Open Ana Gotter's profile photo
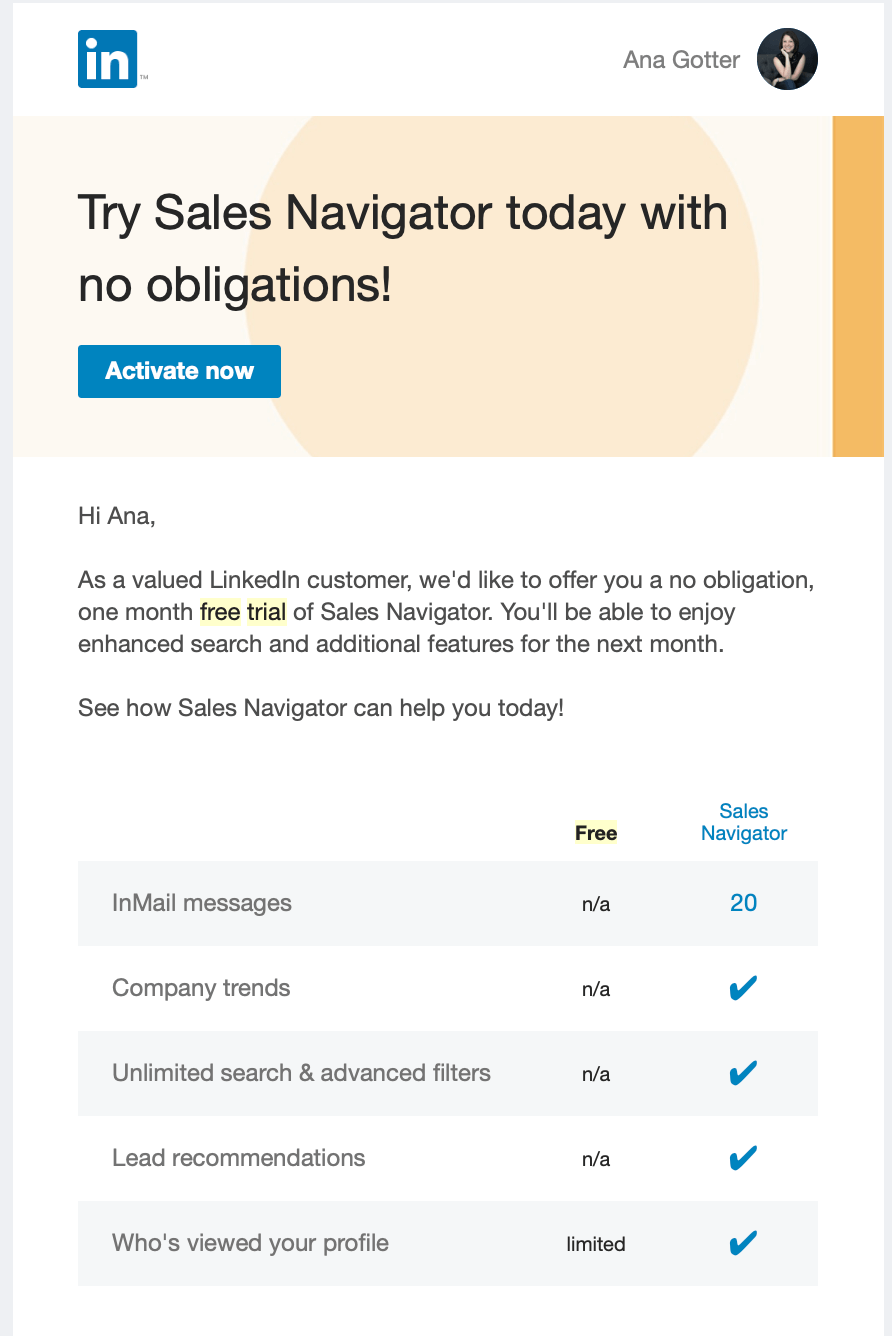 coord(787,59)
